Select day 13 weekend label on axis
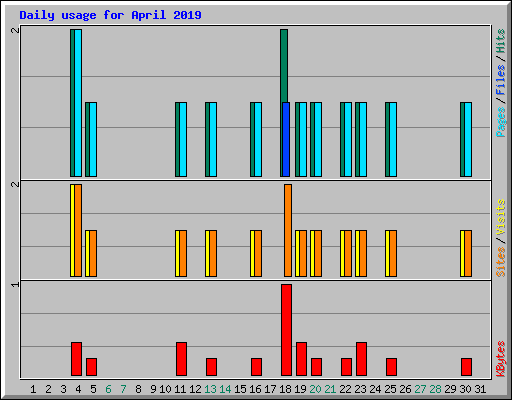 210,389
